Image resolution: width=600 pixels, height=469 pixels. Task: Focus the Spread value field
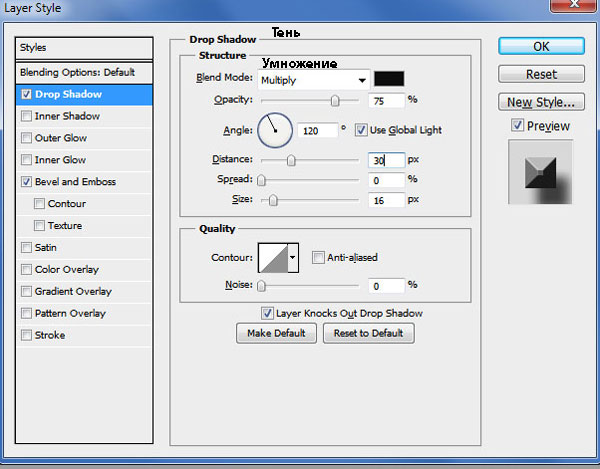pyautogui.click(x=386, y=180)
